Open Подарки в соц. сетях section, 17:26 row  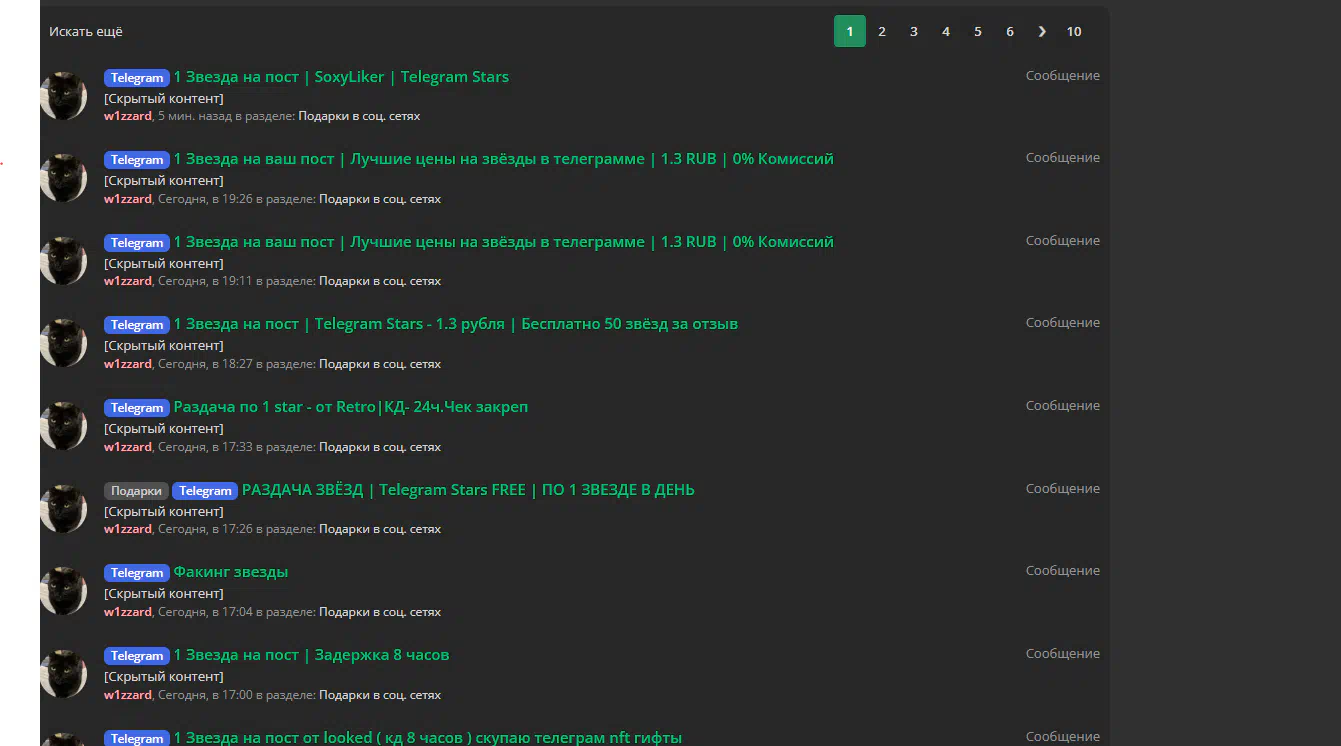(x=380, y=529)
